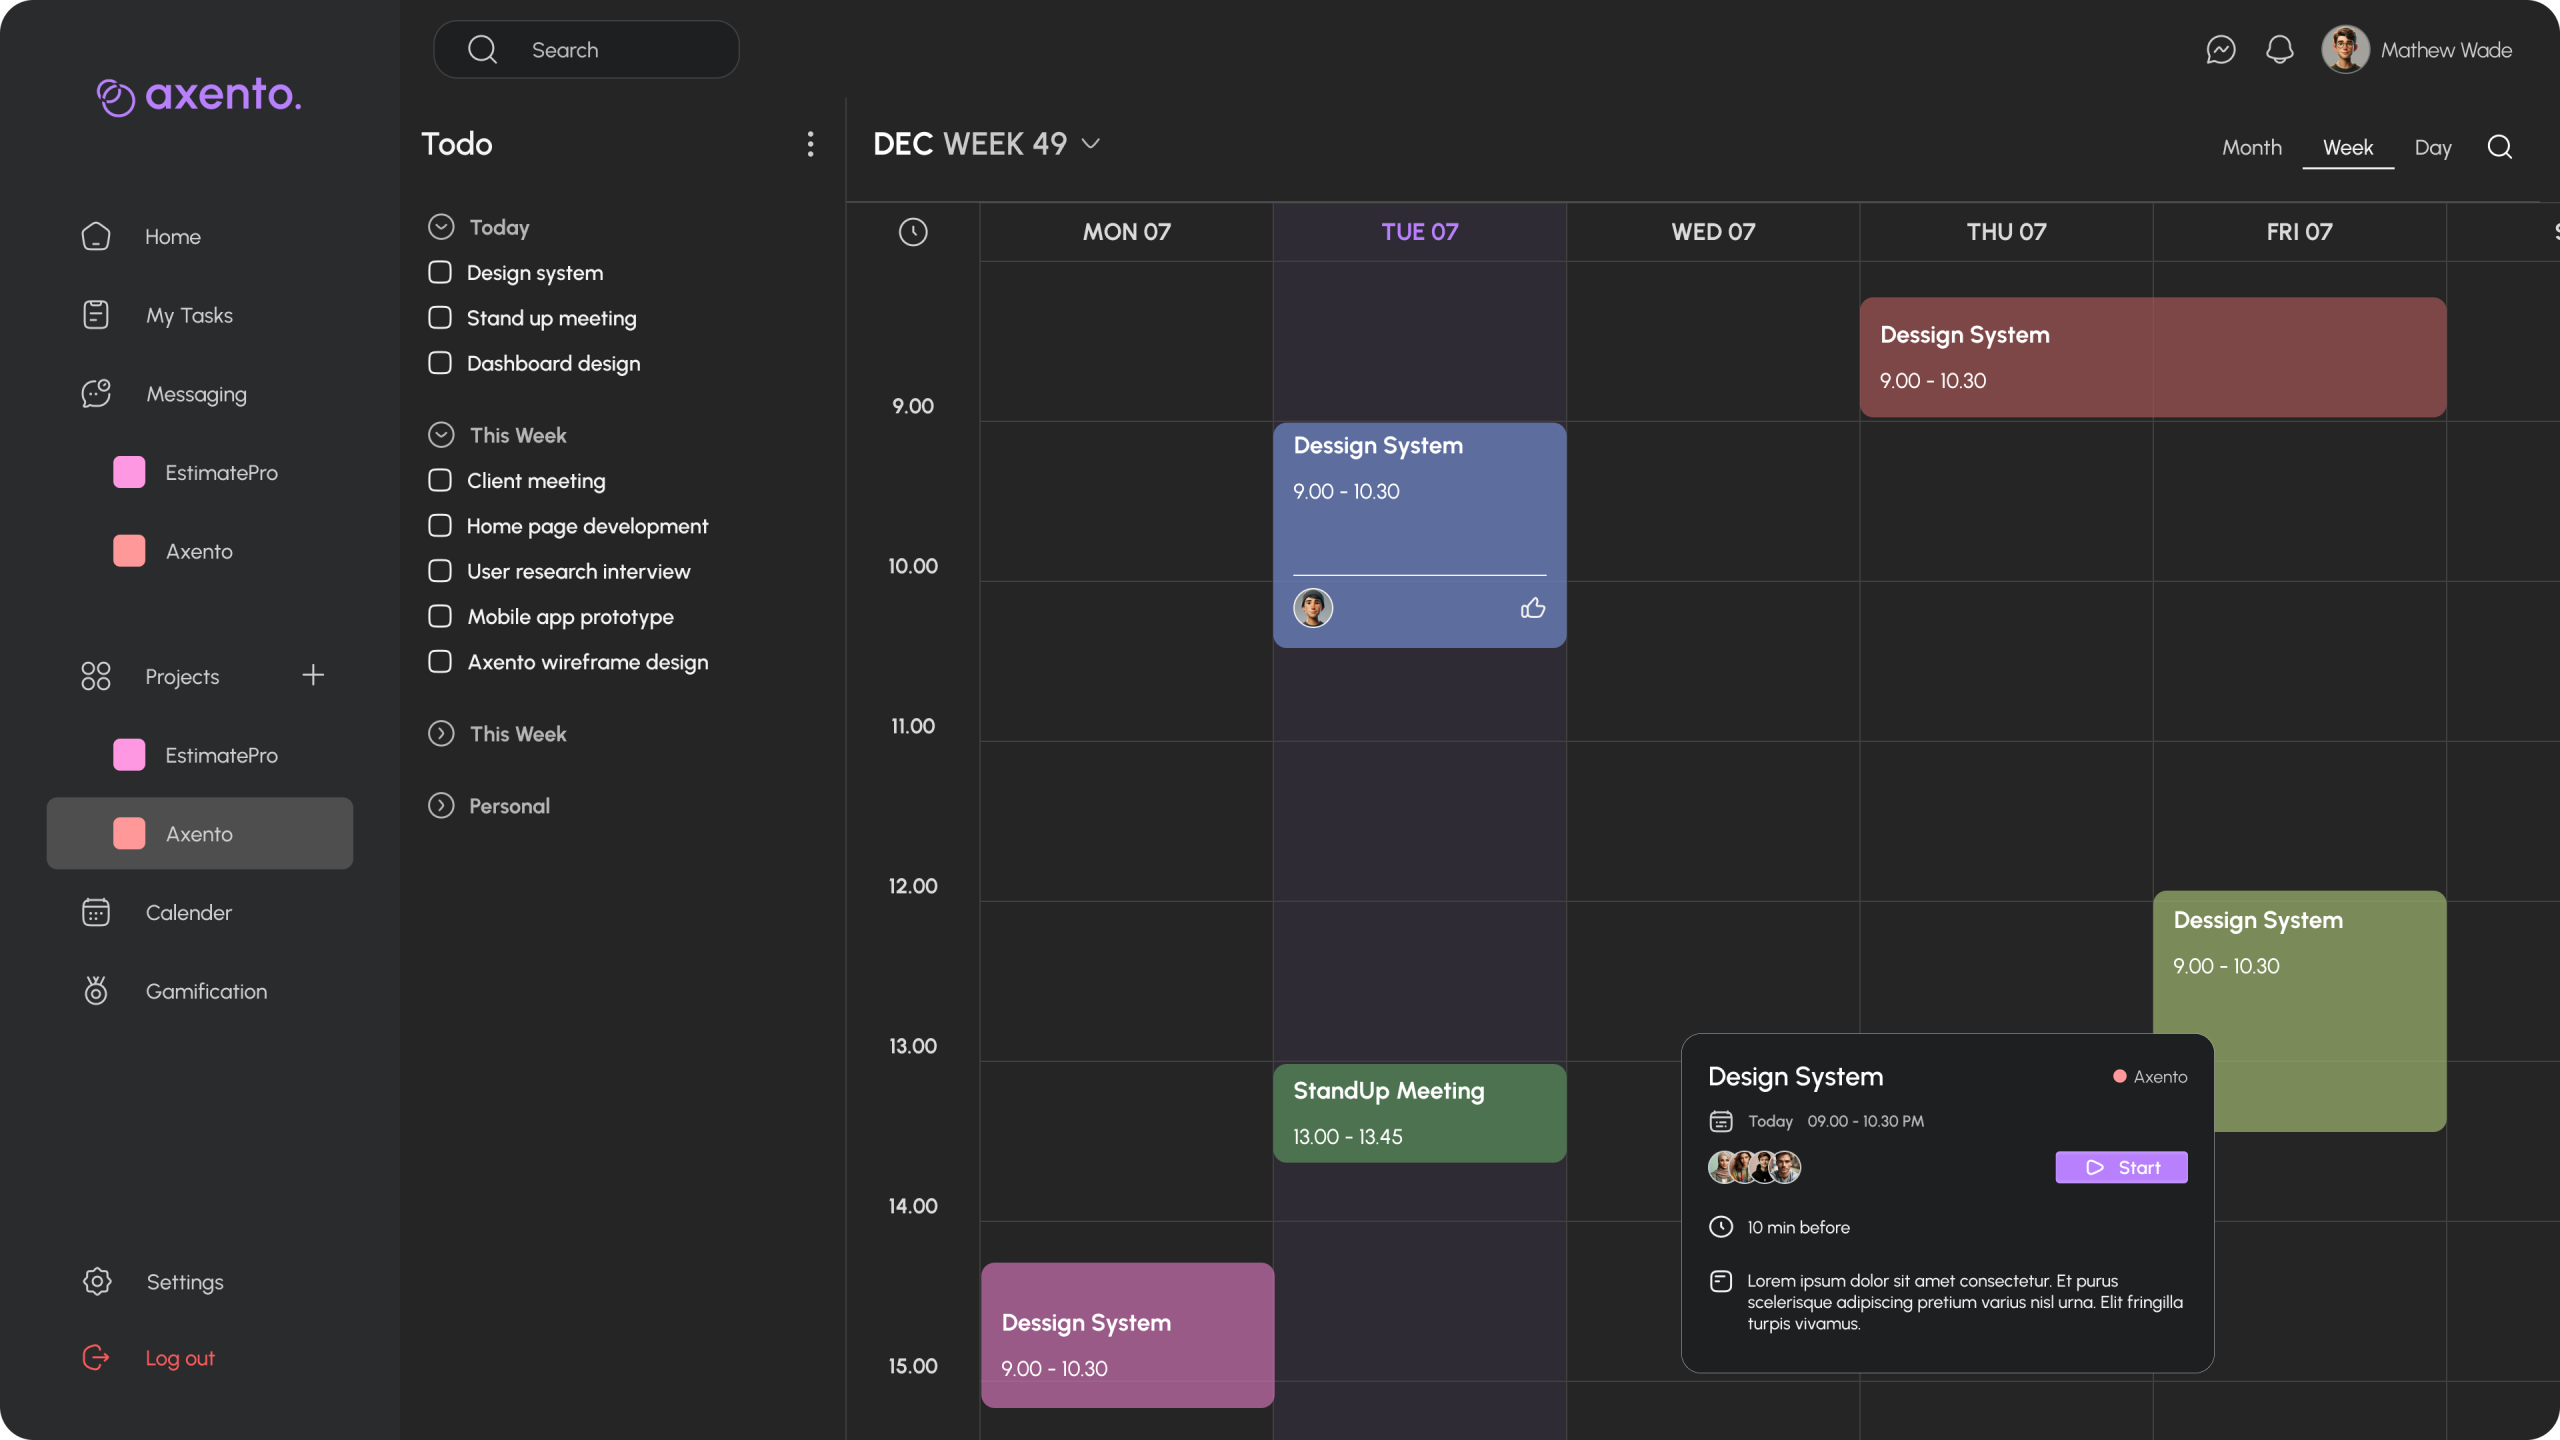Click the notification bell icon
This screenshot has width=2560, height=1440.
click(2279, 50)
